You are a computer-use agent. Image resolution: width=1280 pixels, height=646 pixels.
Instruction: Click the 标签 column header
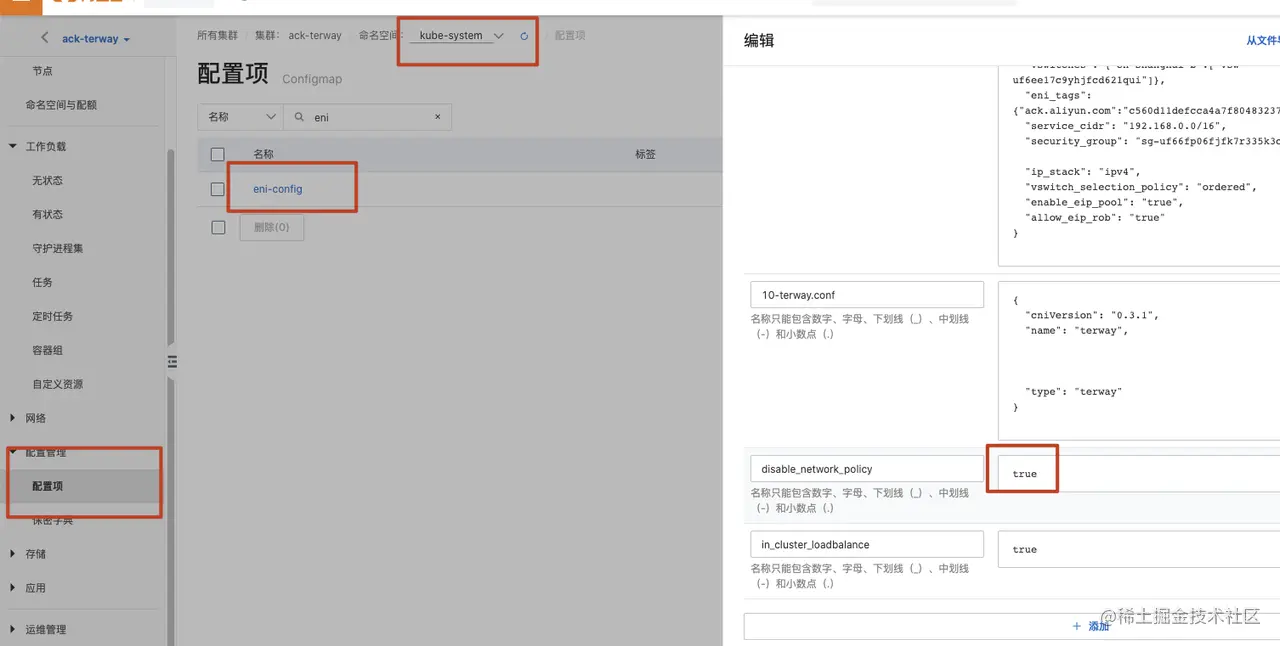(x=645, y=154)
